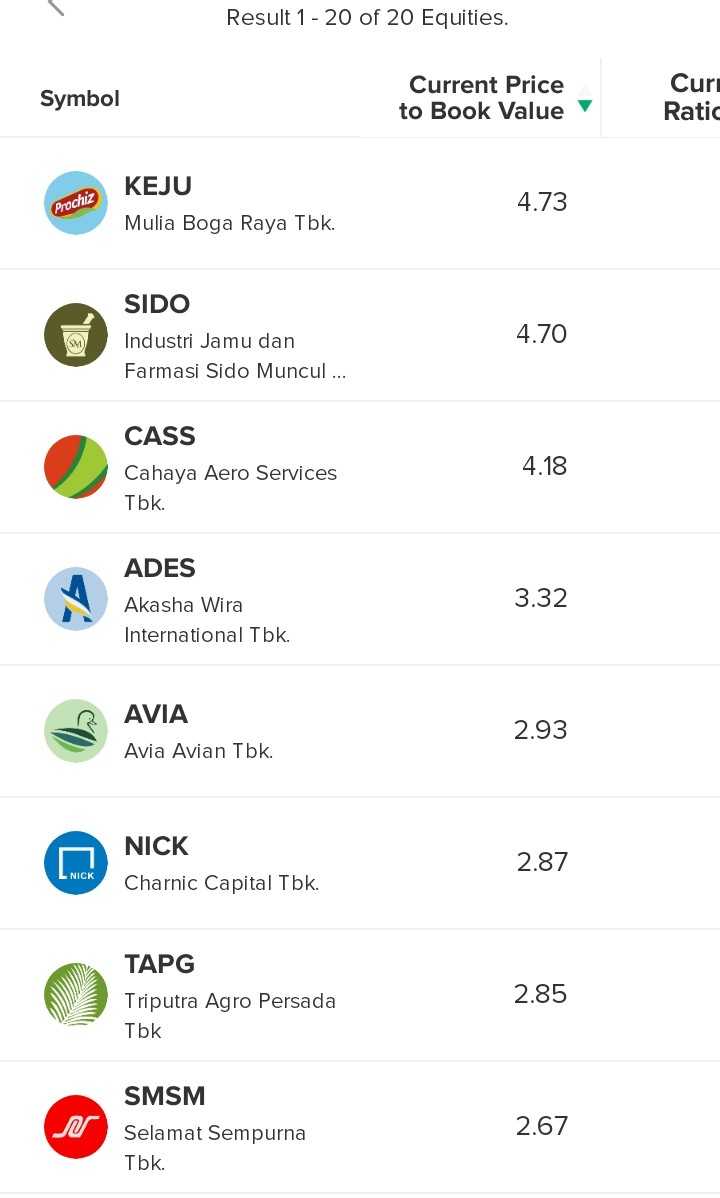Click the 3.32 price to book value for ADES
The image size is (720, 1198).
tap(541, 598)
